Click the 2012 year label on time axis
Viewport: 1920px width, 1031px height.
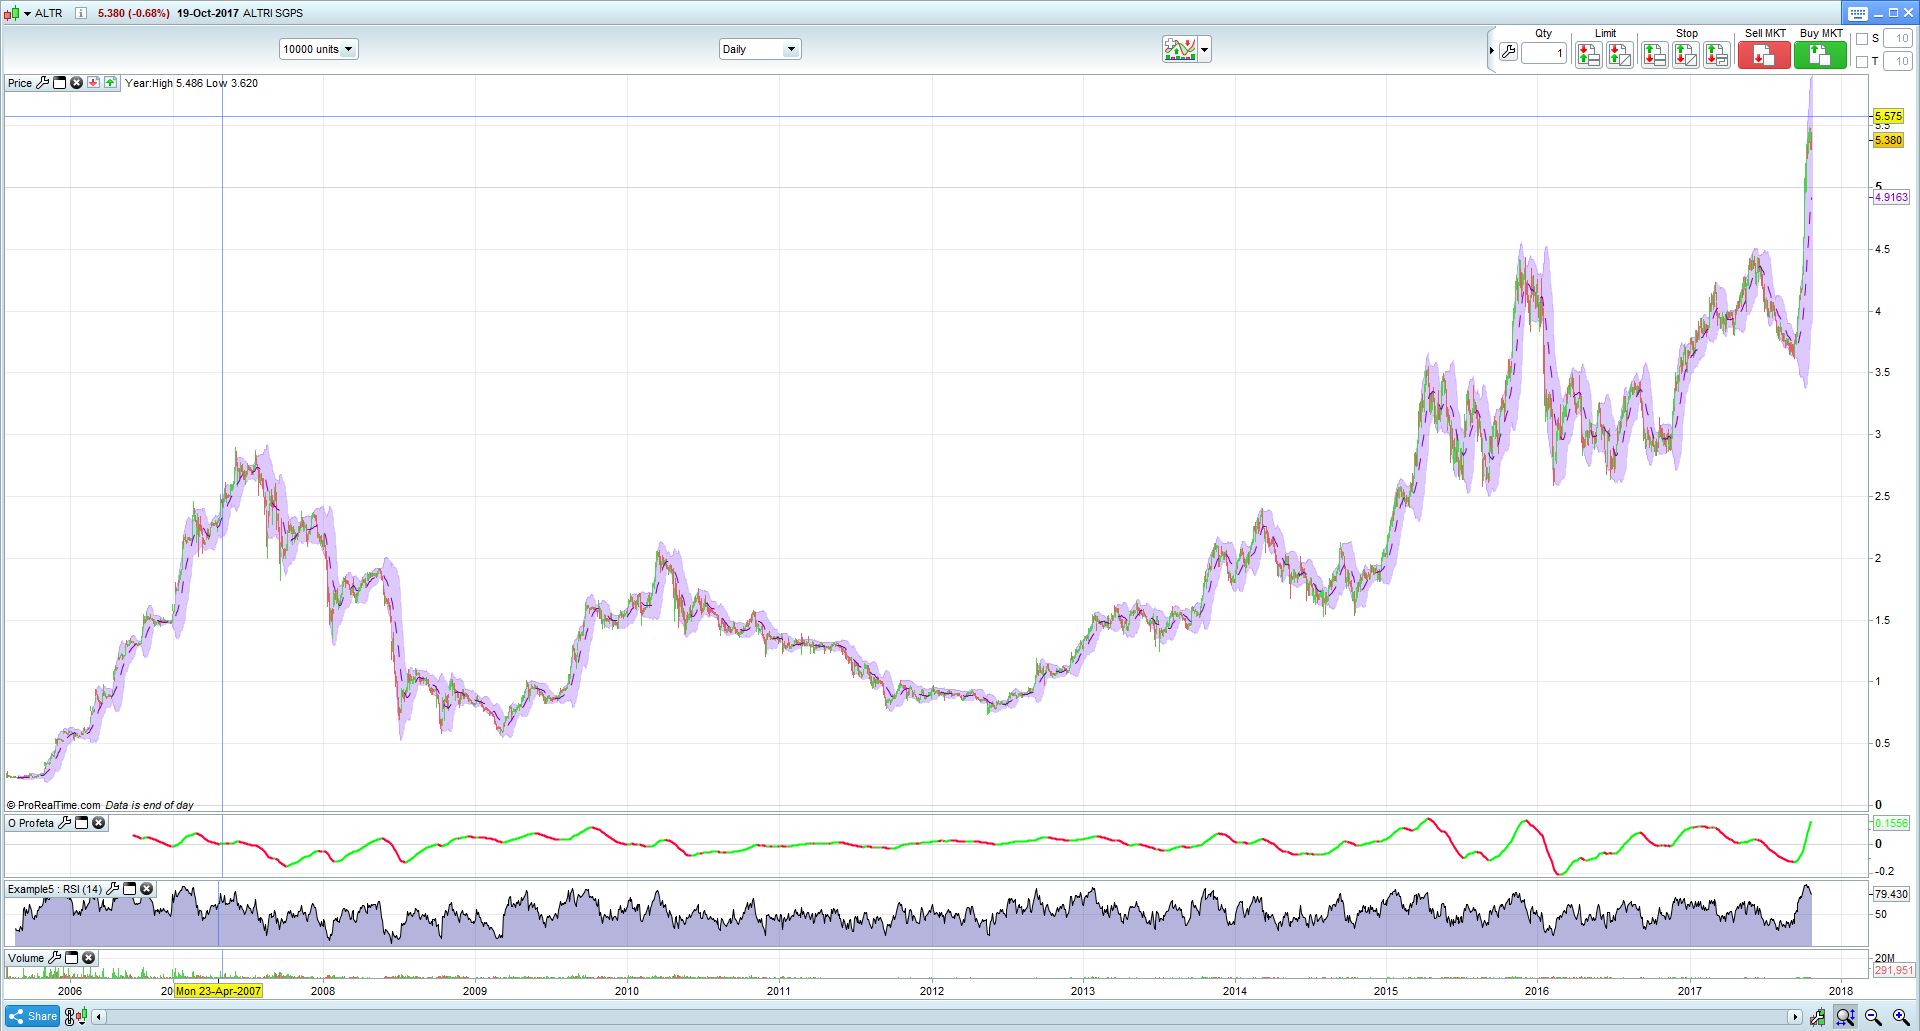pos(931,991)
